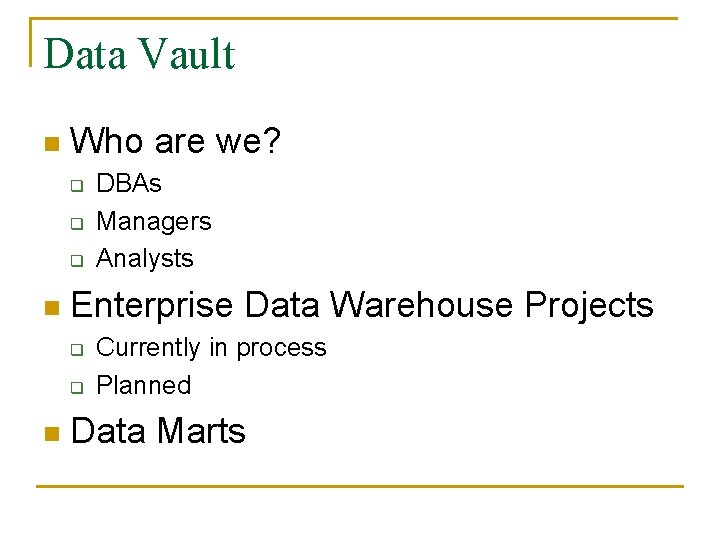Click the hollow bullet before "Managers"
Viewport: 720px width, 540px height.
click(x=75, y=222)
